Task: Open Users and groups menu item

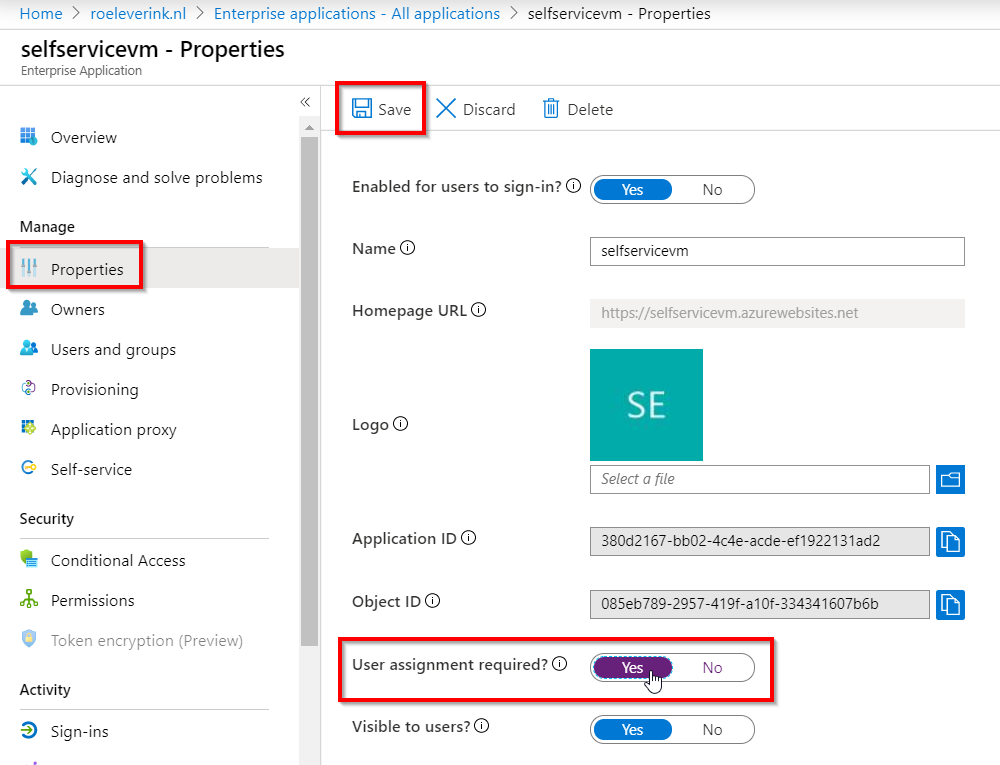Action: coord(113,349)
